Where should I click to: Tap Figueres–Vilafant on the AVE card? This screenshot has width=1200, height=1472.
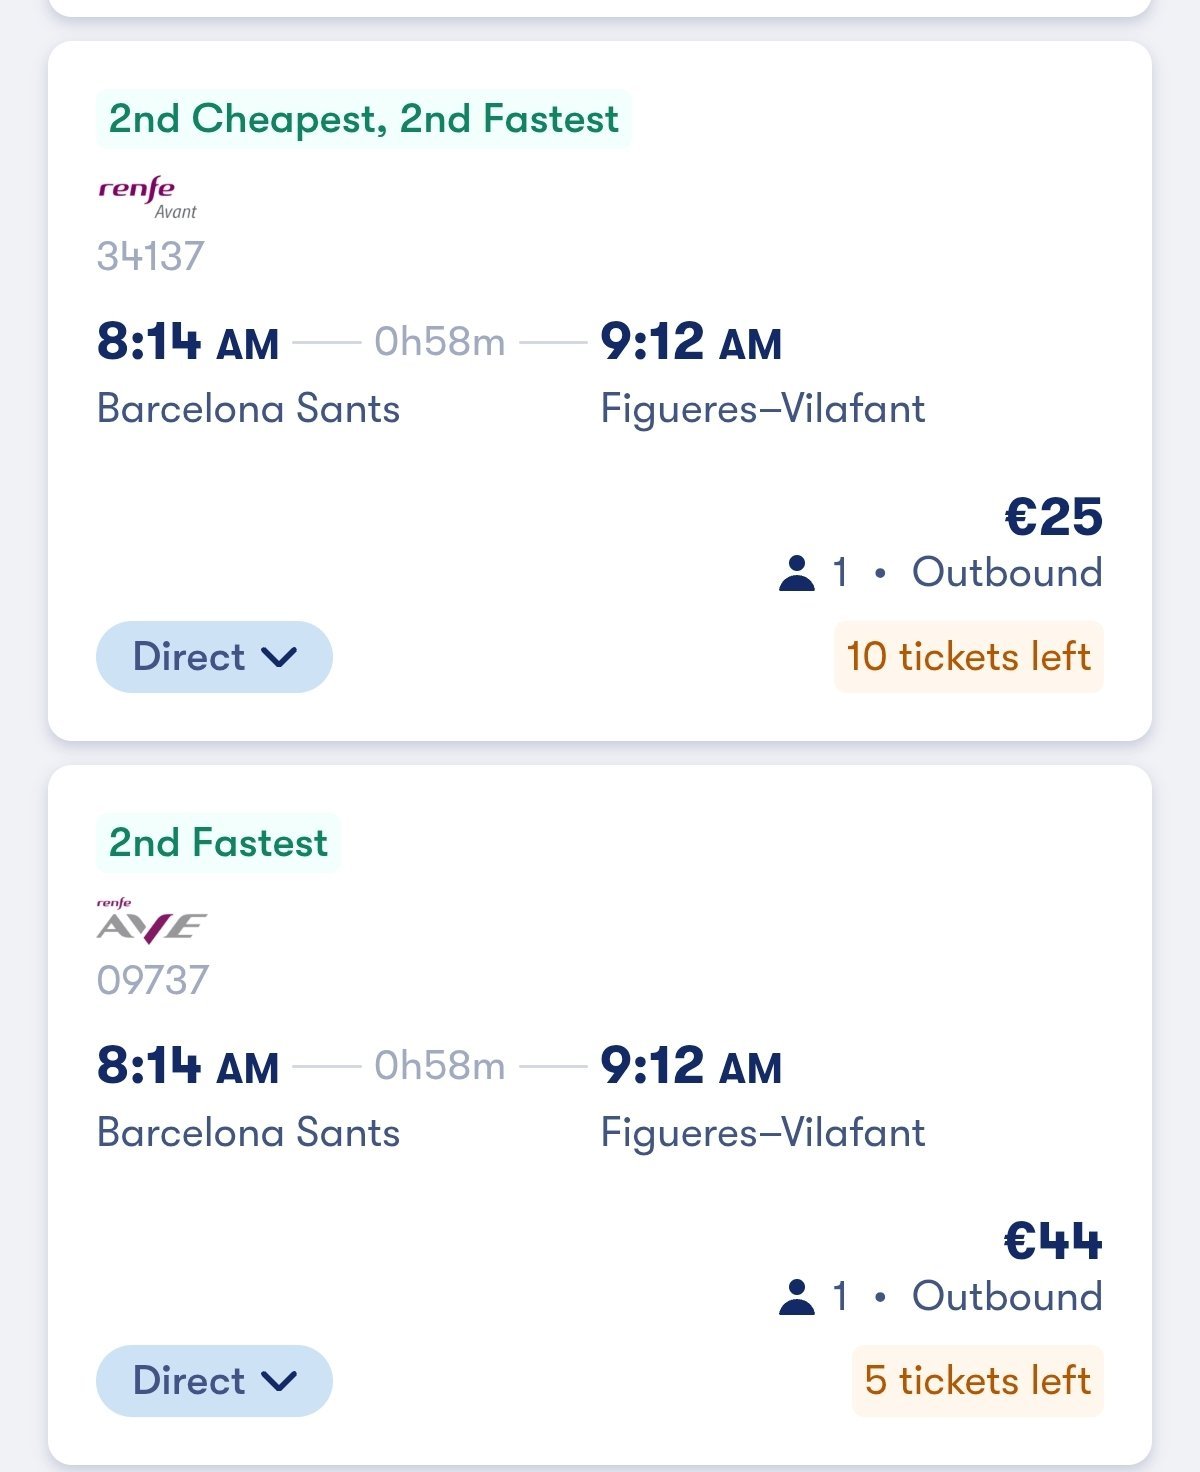[762, 1133]
